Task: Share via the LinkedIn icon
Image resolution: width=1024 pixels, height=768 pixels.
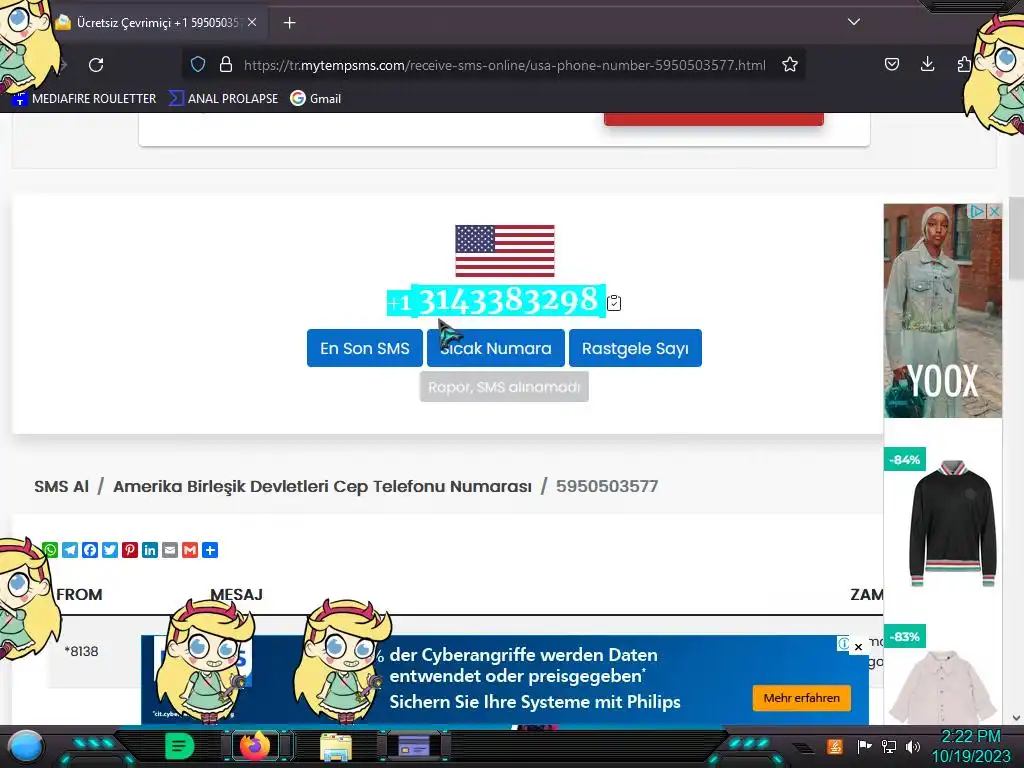Action: pos(150,550)
